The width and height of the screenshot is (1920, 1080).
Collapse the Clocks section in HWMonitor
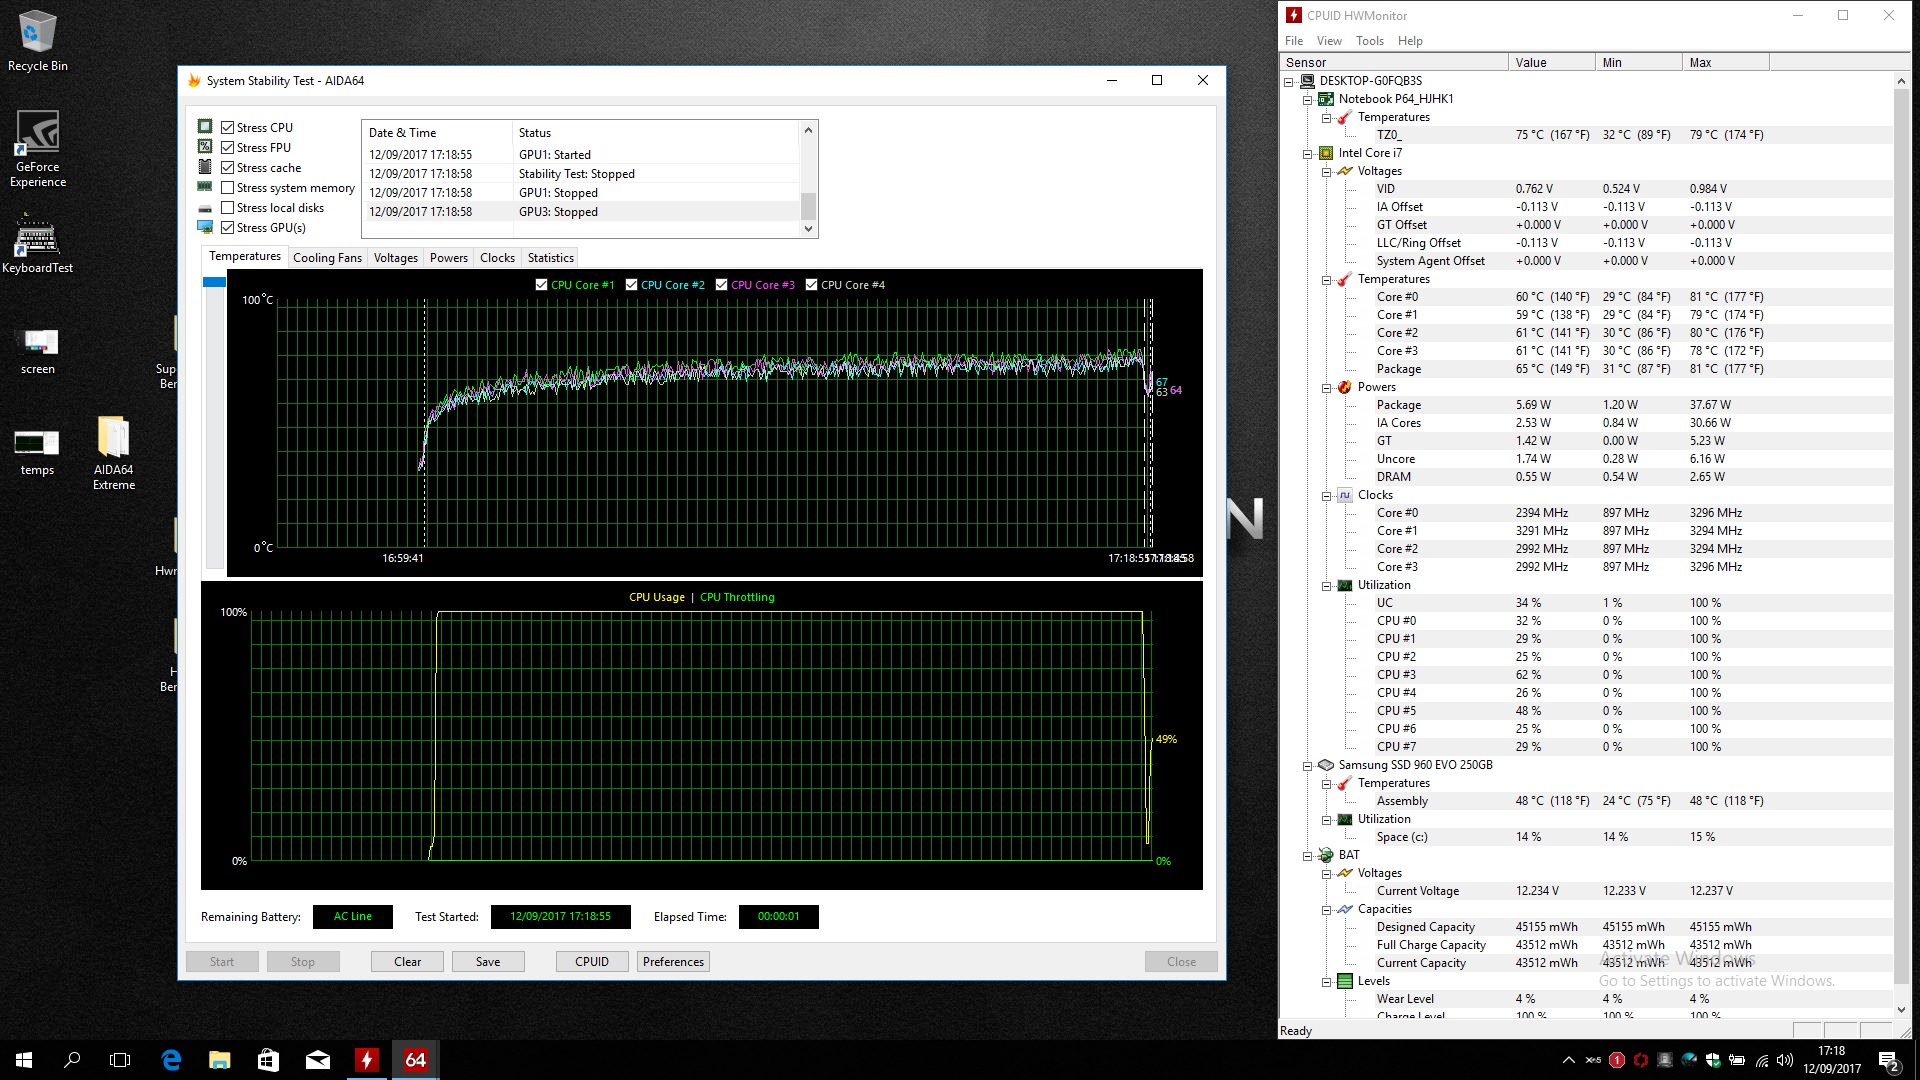1326,495
